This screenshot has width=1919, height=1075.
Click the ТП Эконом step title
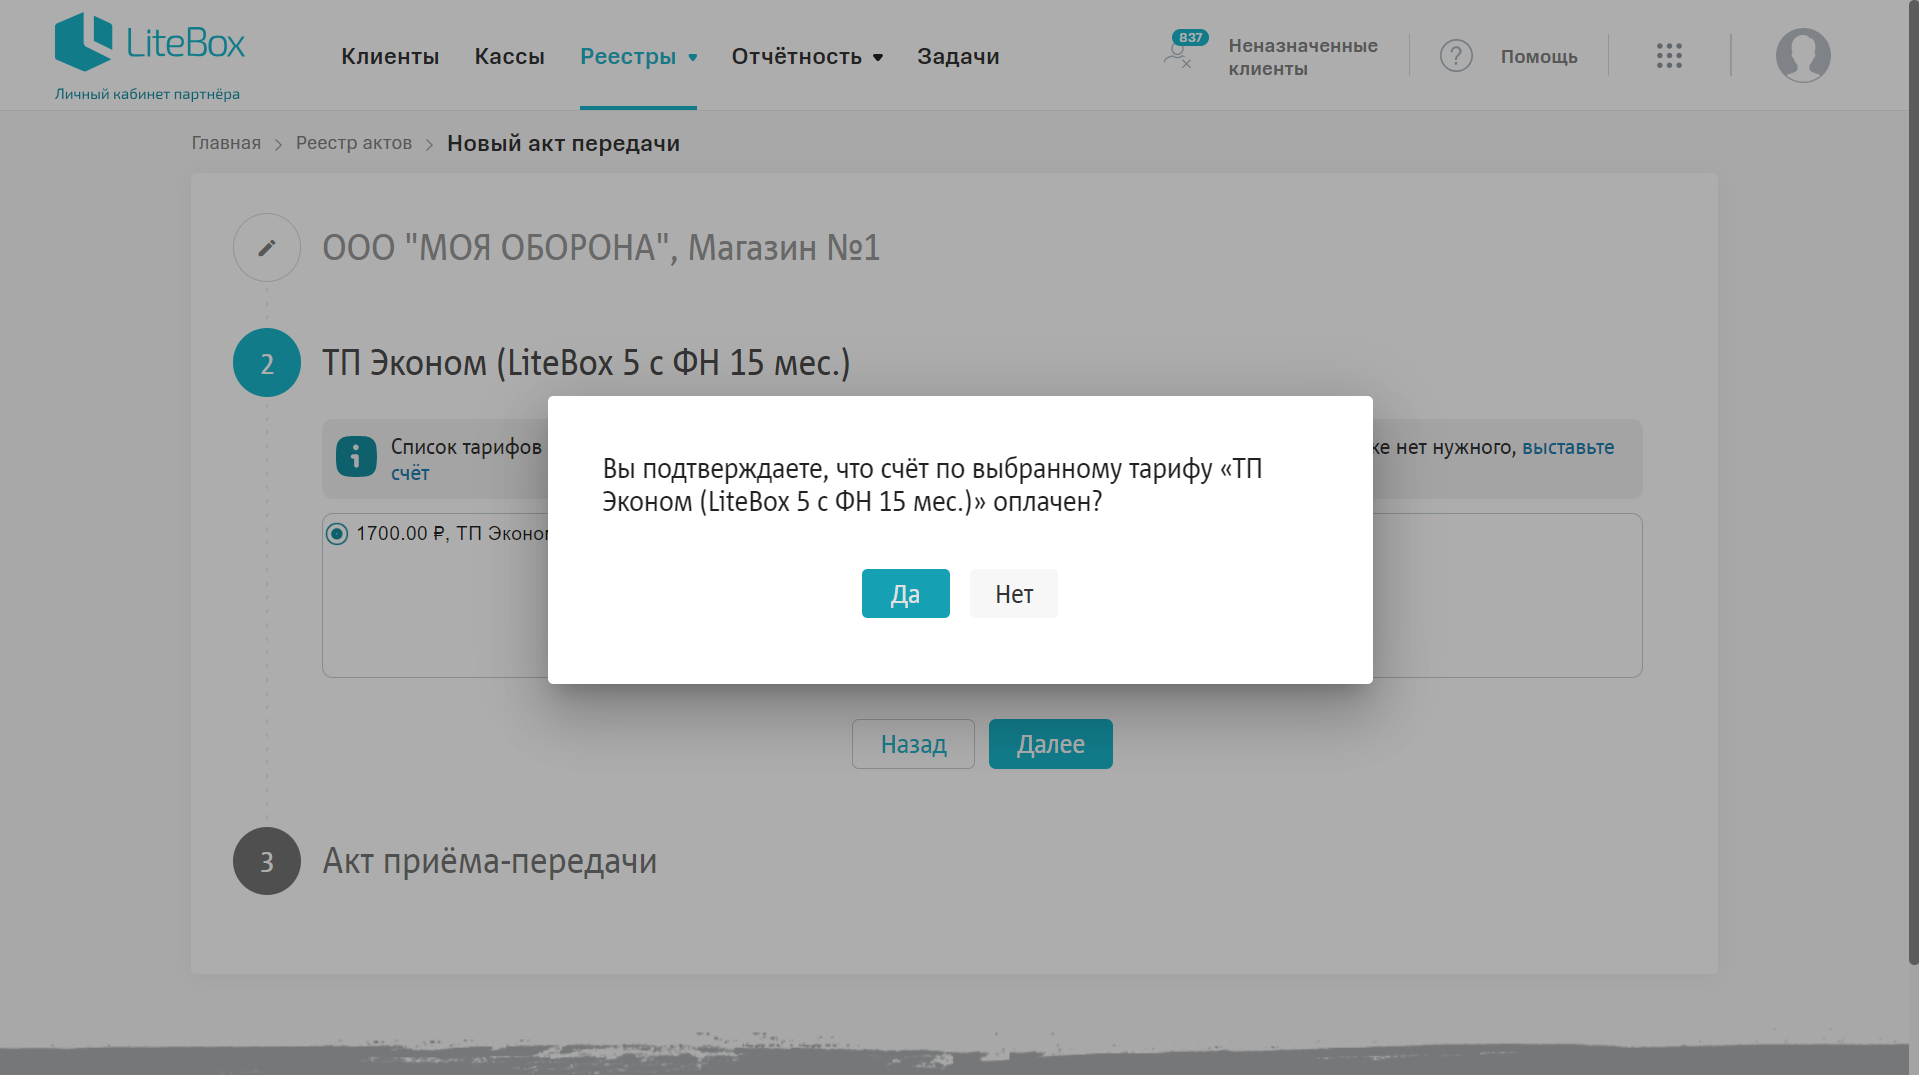586,363
